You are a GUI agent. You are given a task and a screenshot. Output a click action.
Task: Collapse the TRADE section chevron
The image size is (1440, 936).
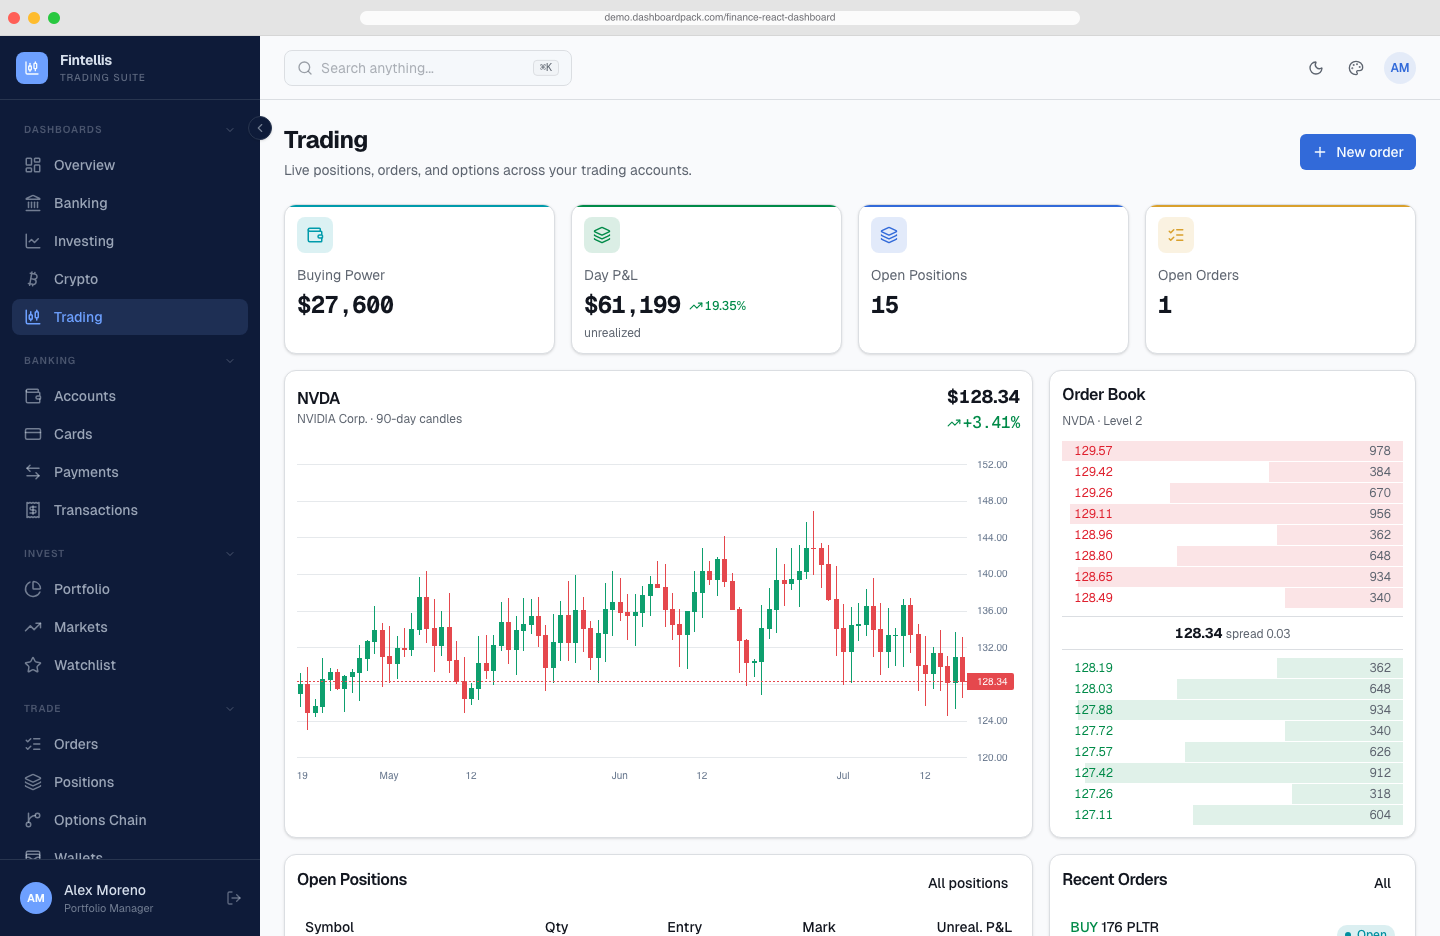[x=230, y=709]
